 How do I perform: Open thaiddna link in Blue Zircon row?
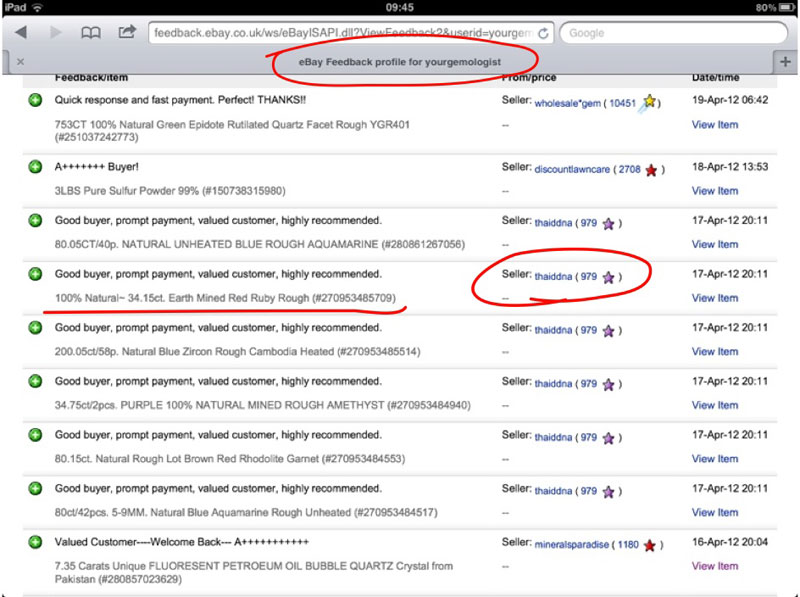click(x=553, y=330)
